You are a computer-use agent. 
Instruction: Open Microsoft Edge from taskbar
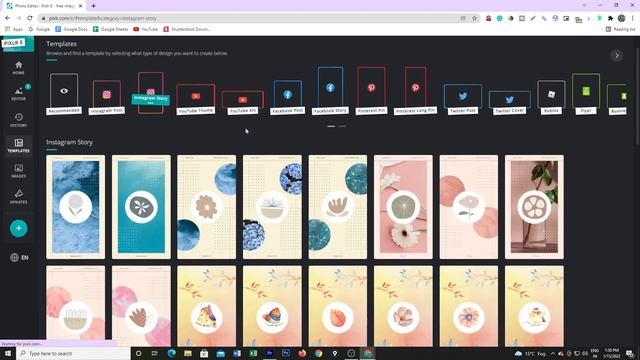point(171,353)
